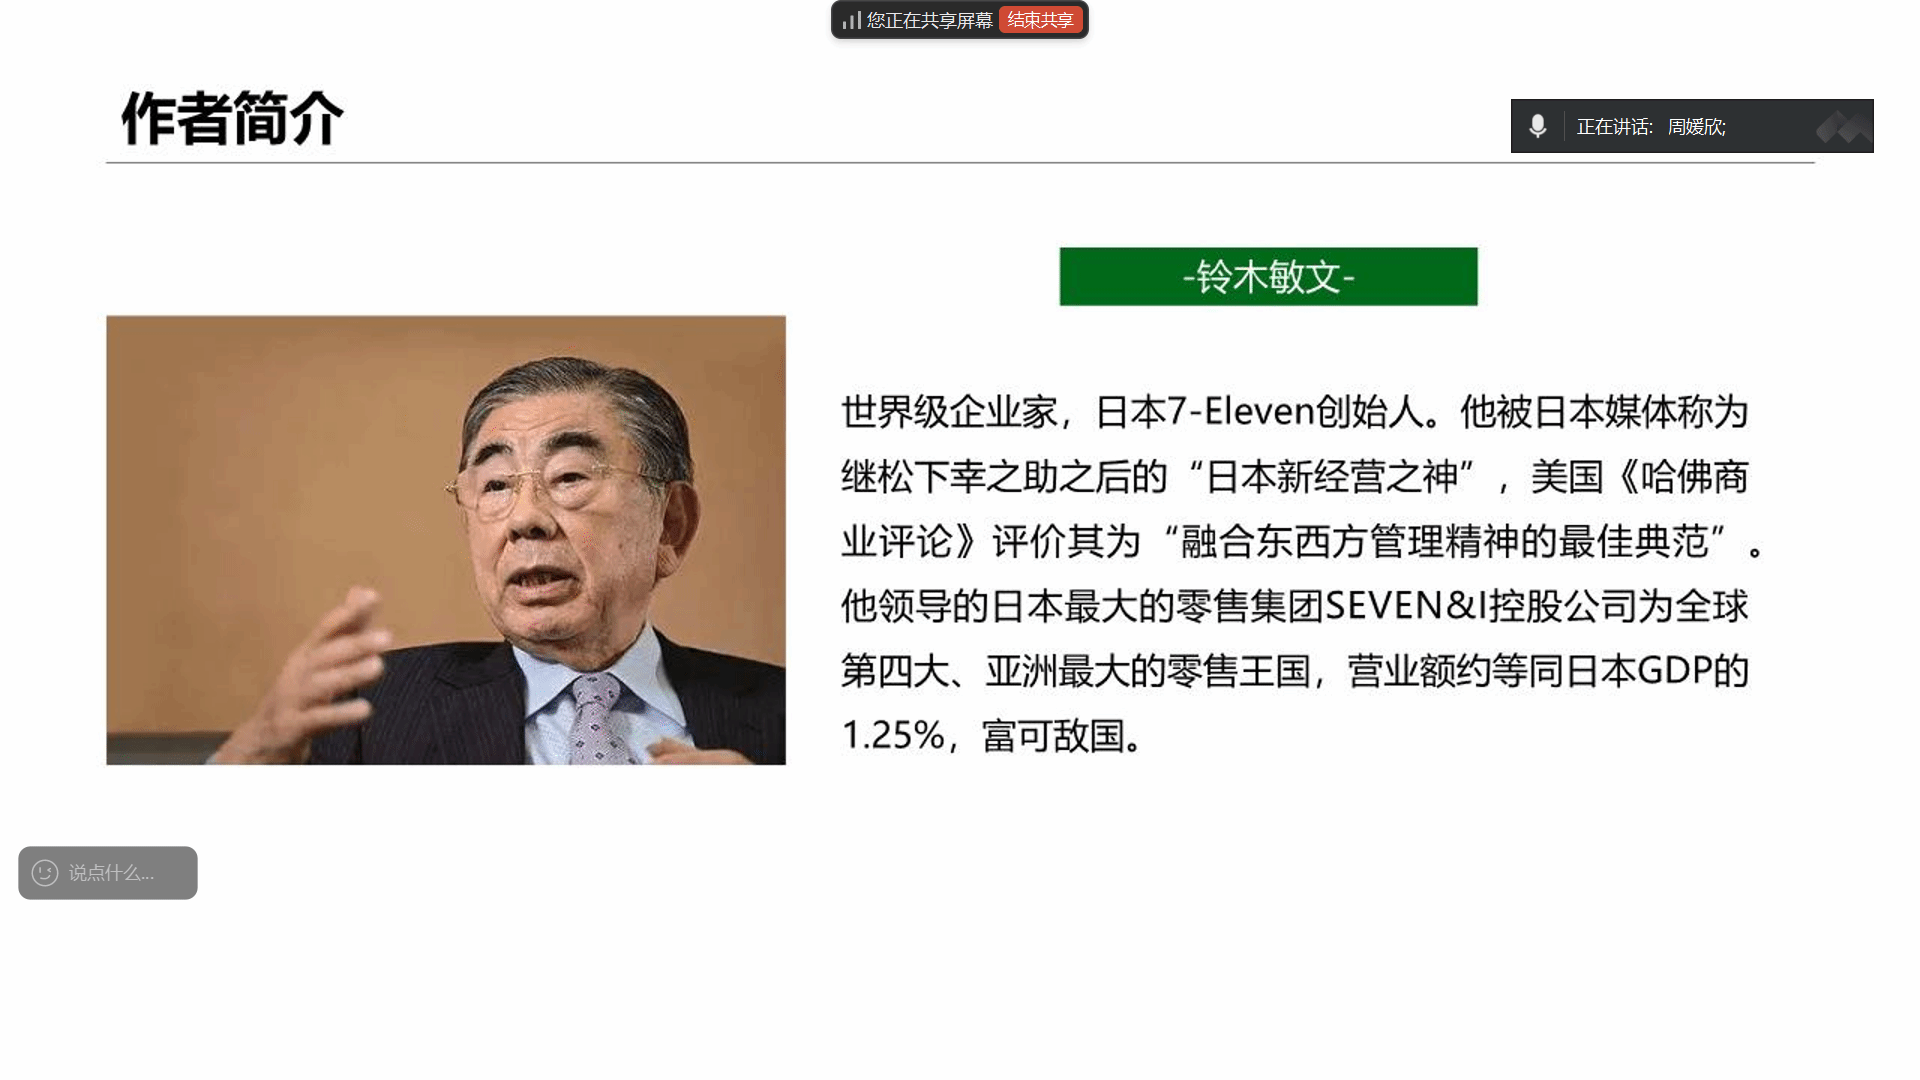1920x1080 pixels.
Task: Click the Tencent Meeting logo watermark
Action: click(x=1842, y=127)
